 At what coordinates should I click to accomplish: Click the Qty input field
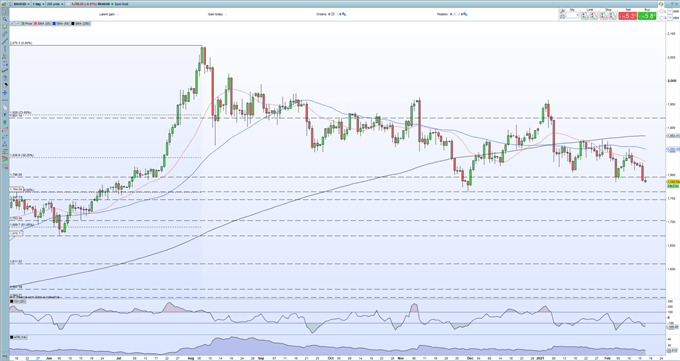[x=572, y=16]
